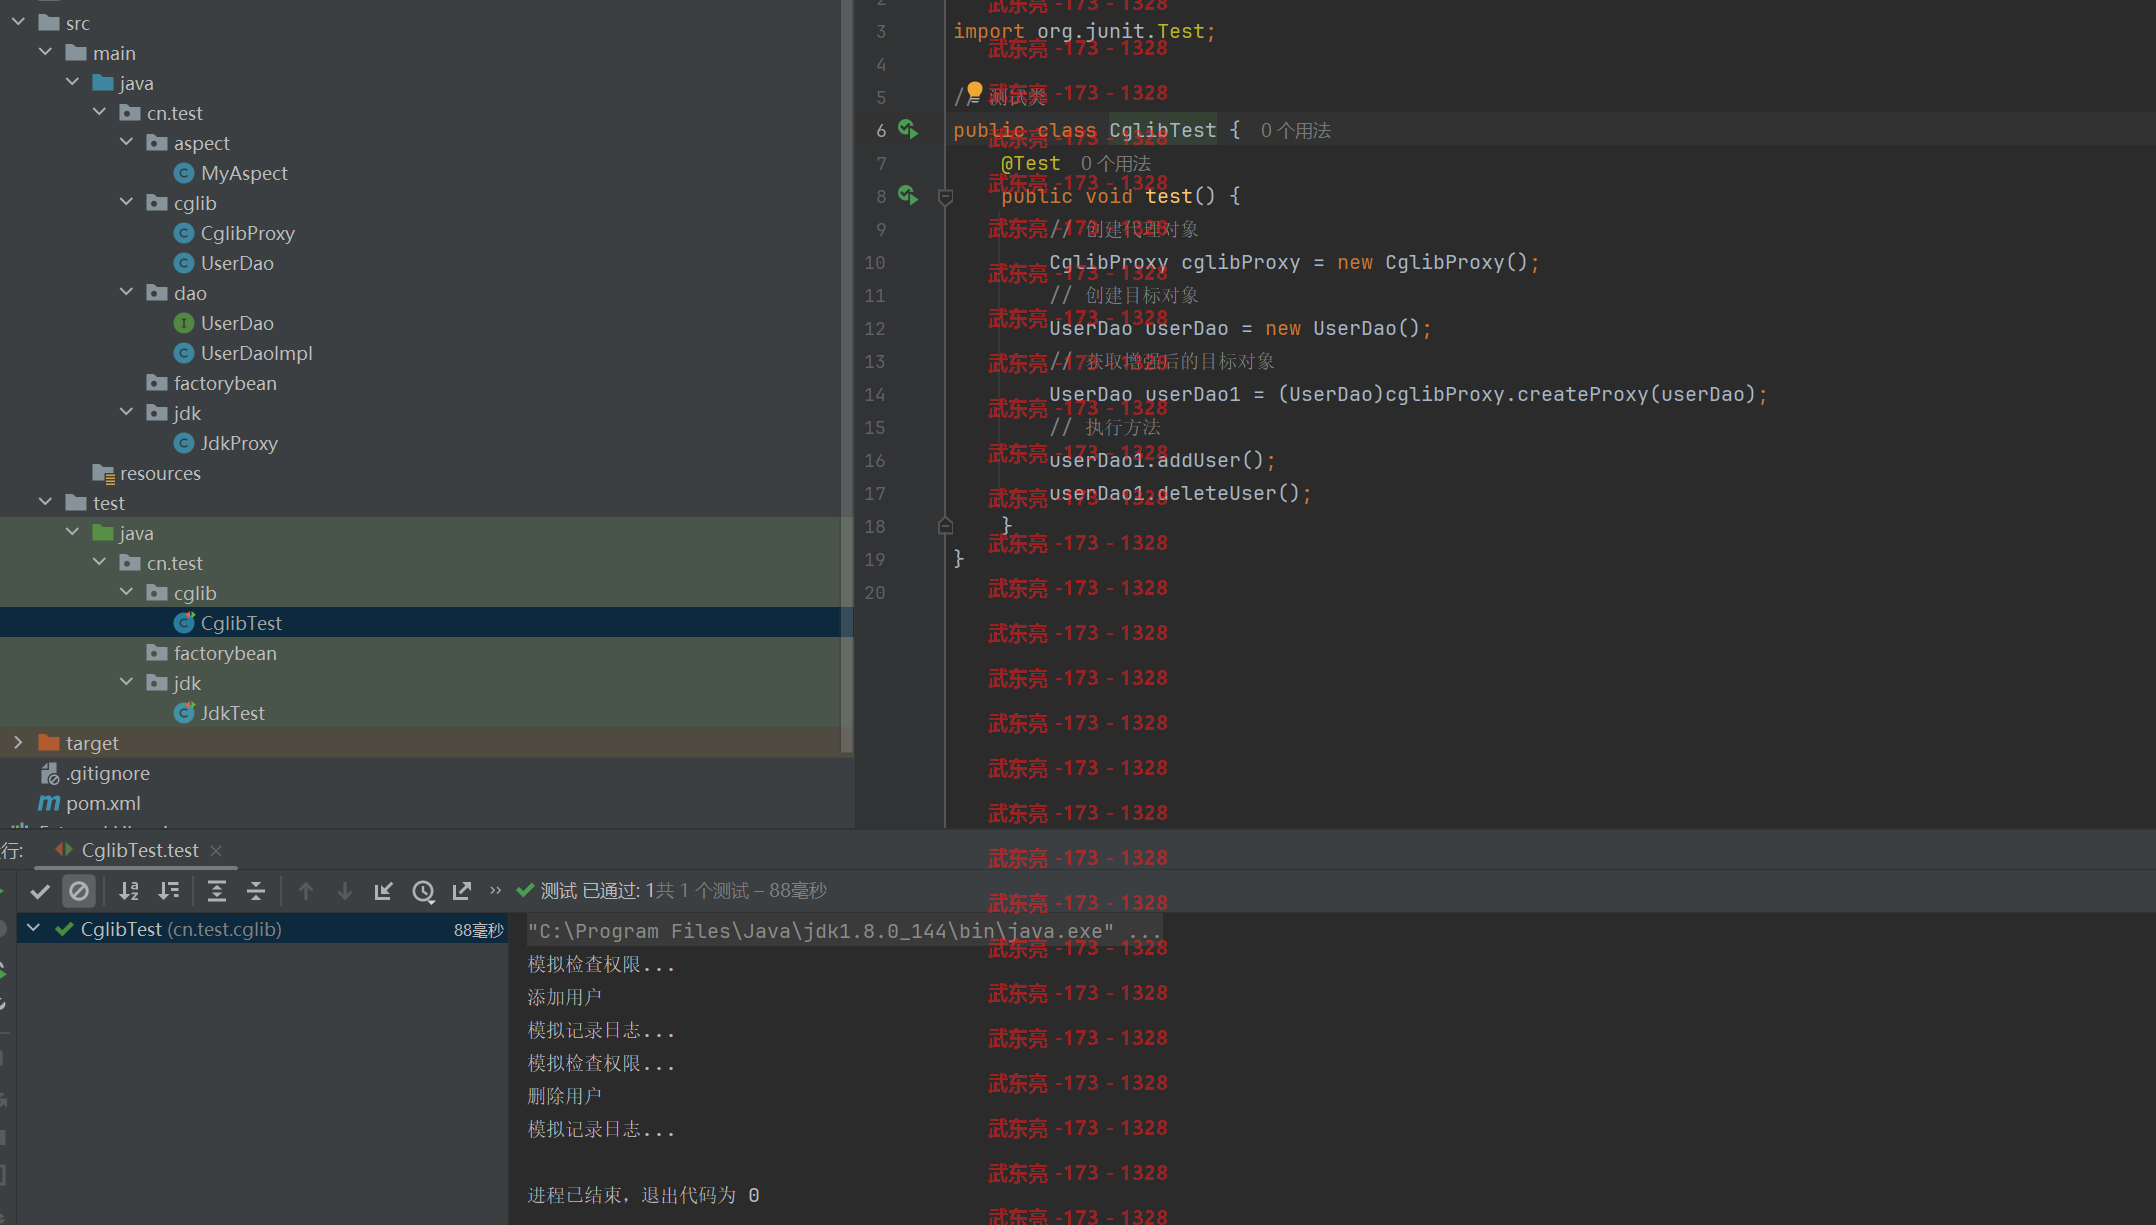The width and height of the screenshot is (2156, 1225).
Task: Click the test java source root folder
Action: (x=123, y=533)
